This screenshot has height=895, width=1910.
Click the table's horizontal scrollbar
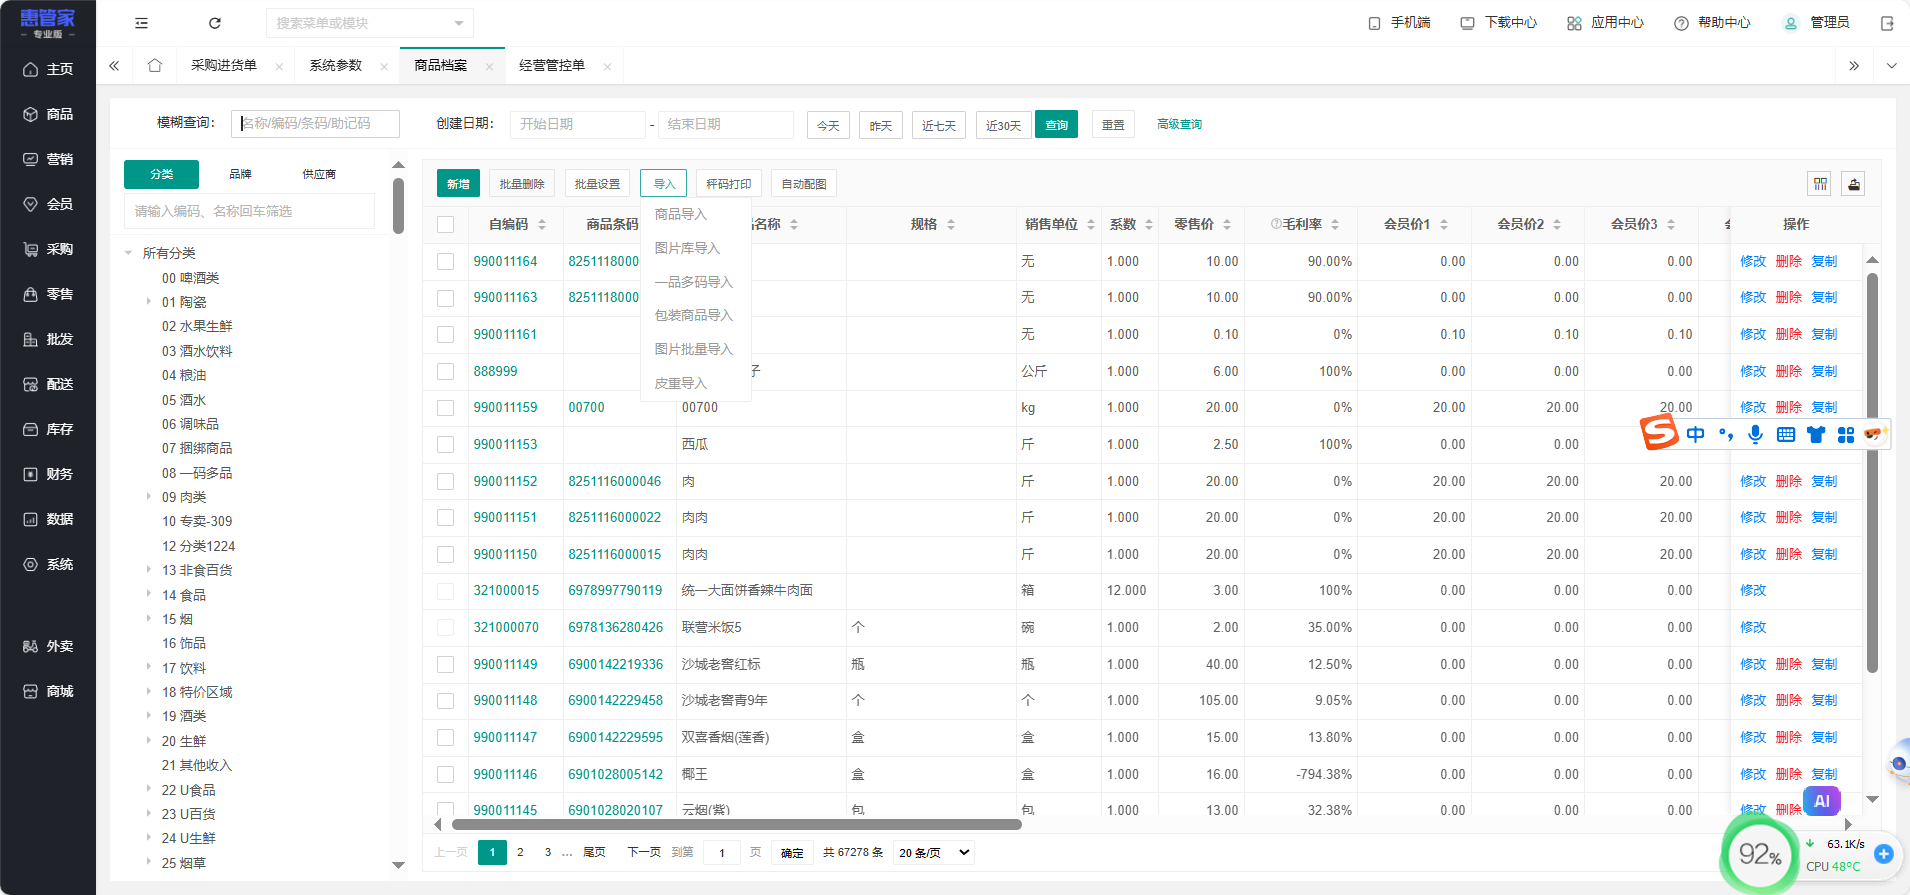coord(737,825)
